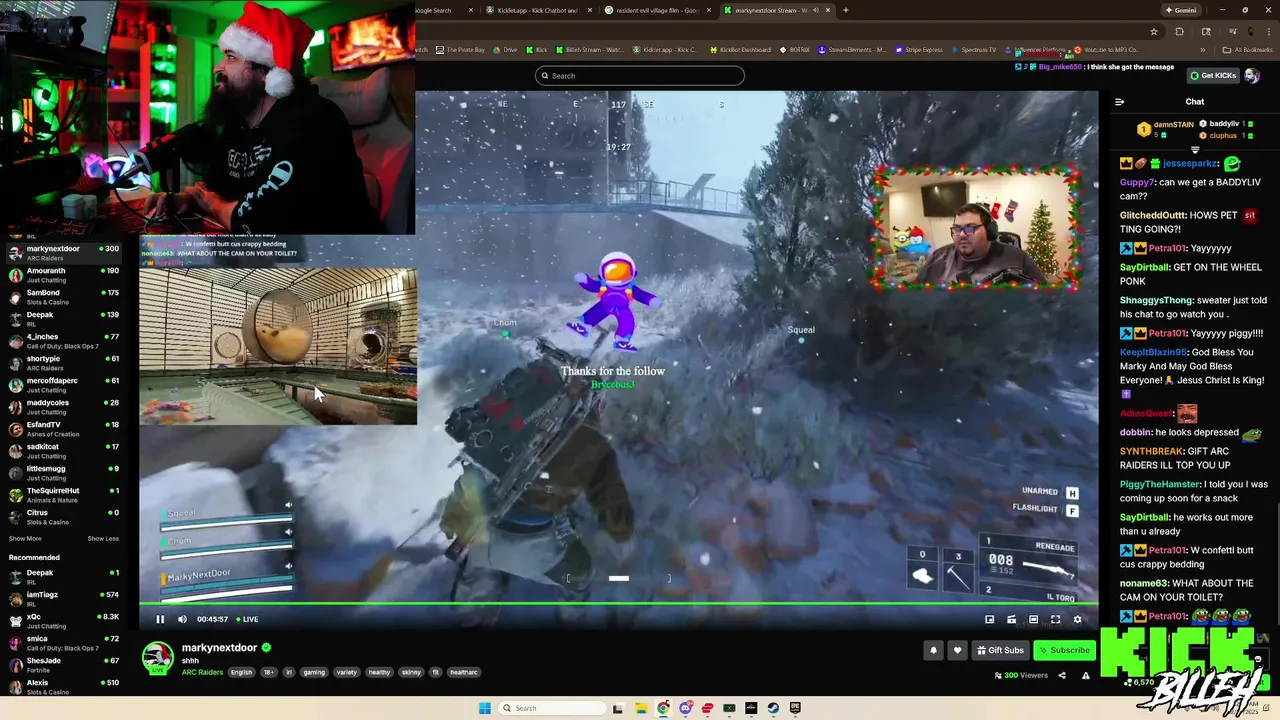1280x720 pixels.
Task: Open recommended channel smica
Action: pyautogui.click(x=64, y=643)
